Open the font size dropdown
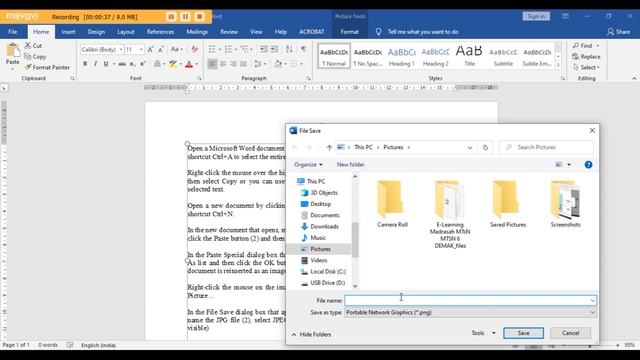Screen dimensions: 640x360 pos(141,49)
